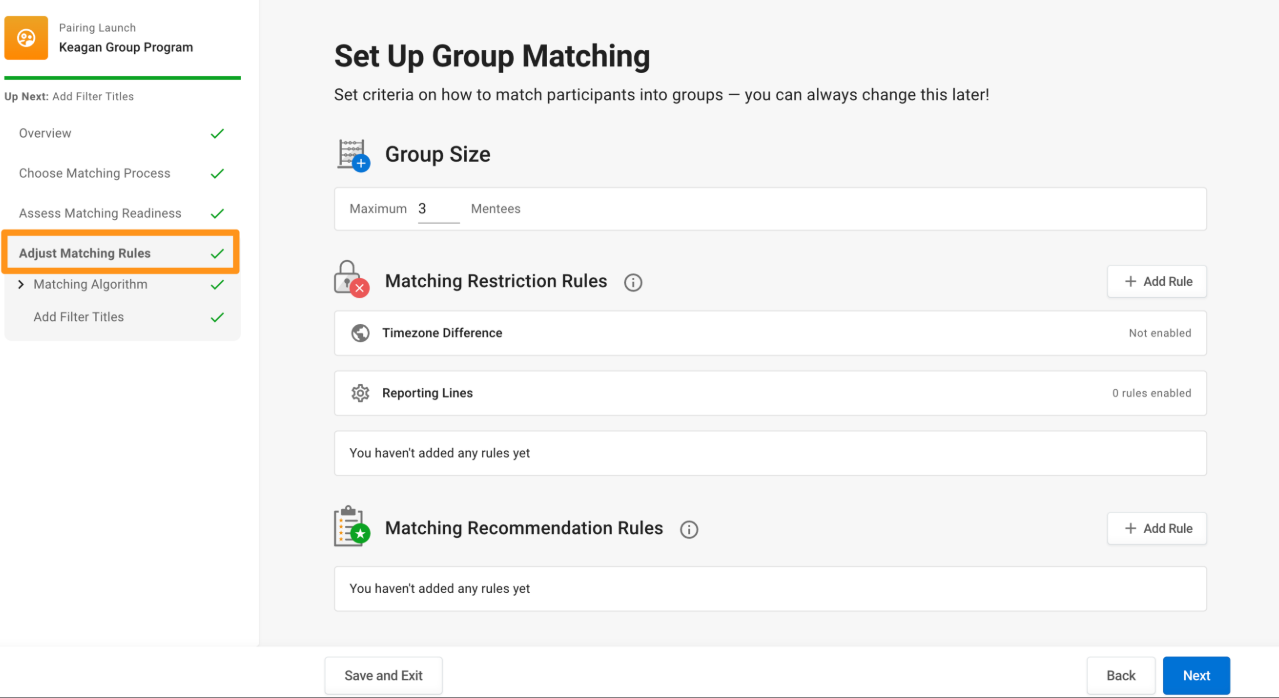
Task: Add Rule under Matching Recommendation Rules
Action: [x=1157, y=528]
